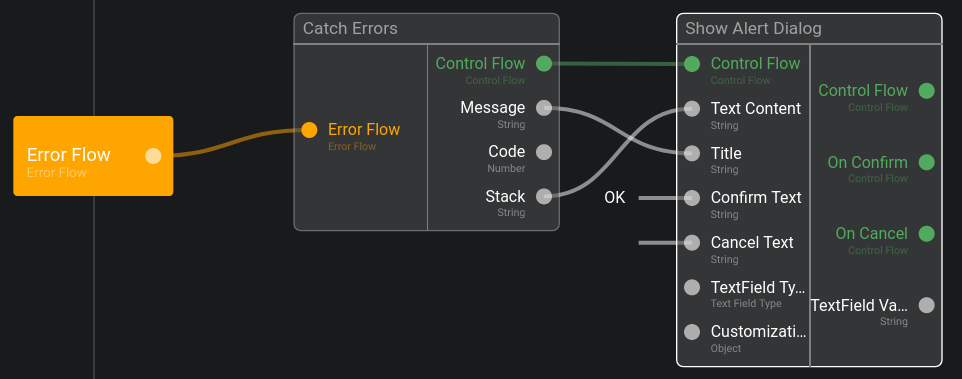Image resolution: width=962 pixels, height=379 pixels.
Task: Click Catch Errors orange Error Flow input port
Action: click(309, 130)
